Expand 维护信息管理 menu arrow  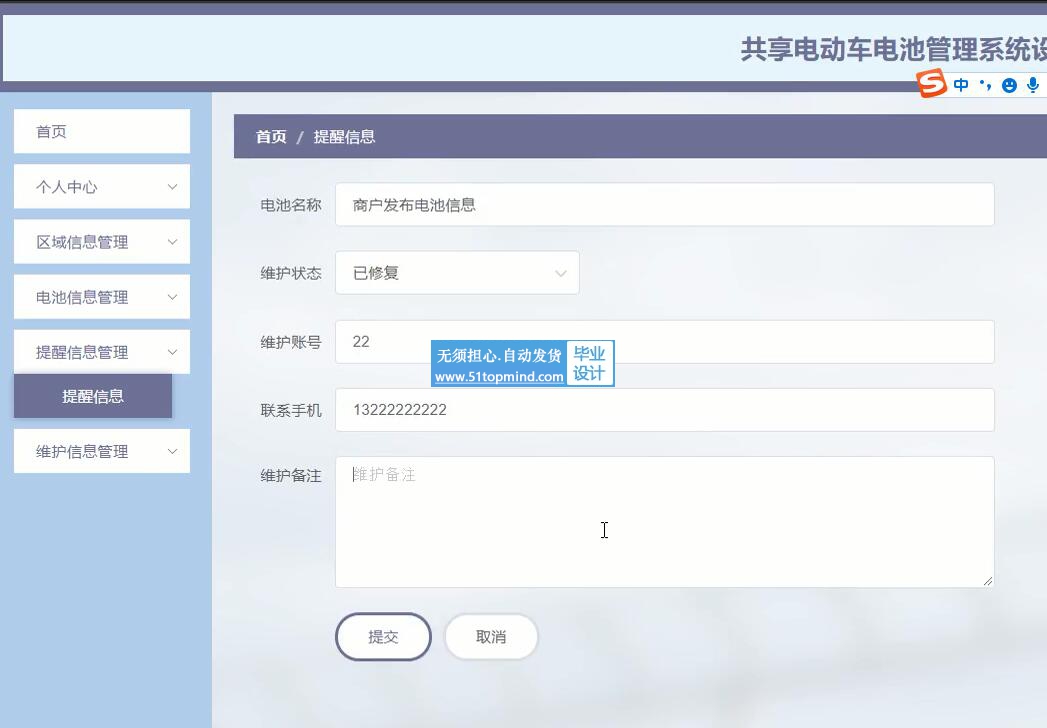tap(172, 451)
